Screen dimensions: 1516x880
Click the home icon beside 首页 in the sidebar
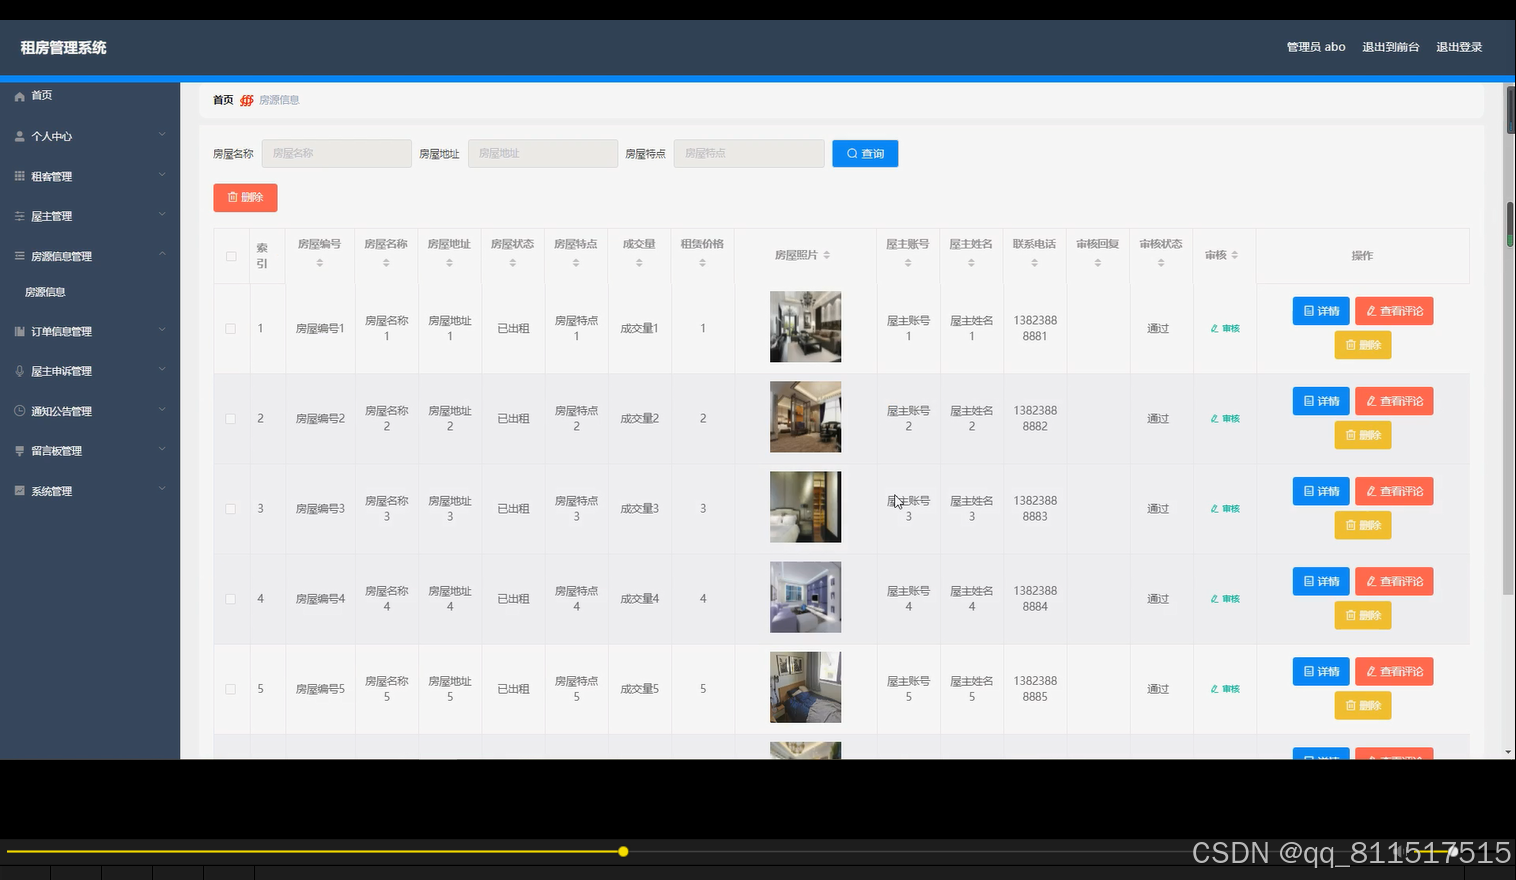coord(19,96)
